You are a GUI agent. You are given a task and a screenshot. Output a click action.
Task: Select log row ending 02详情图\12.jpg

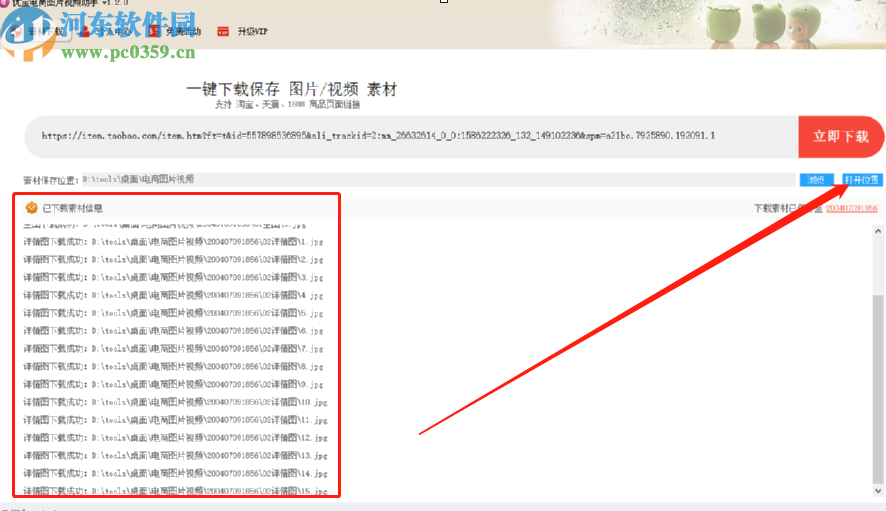[x=175, y=438]
